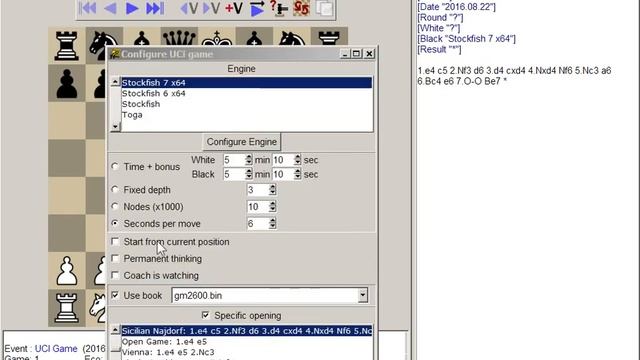Jump to the end of the game

tap(155, 8)
